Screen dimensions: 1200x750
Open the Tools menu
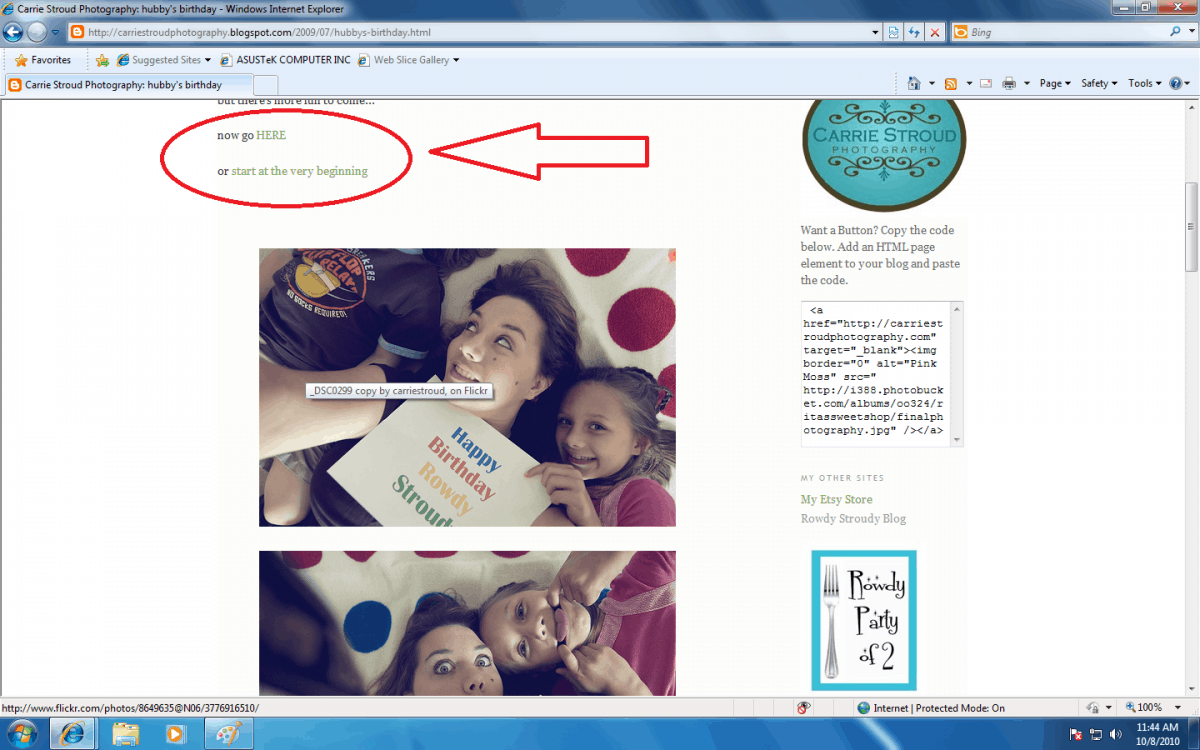(1145, 84)
